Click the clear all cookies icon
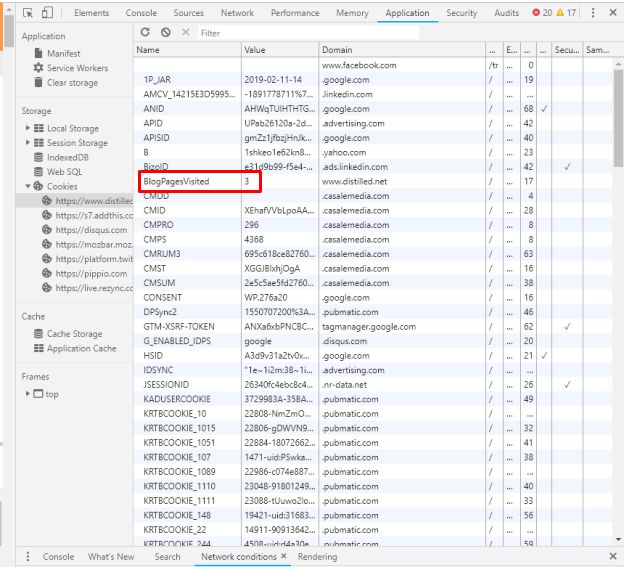Image resolution: width=624 pixels, height=567 pixels. pyautogui.click(x=165, y=32)
